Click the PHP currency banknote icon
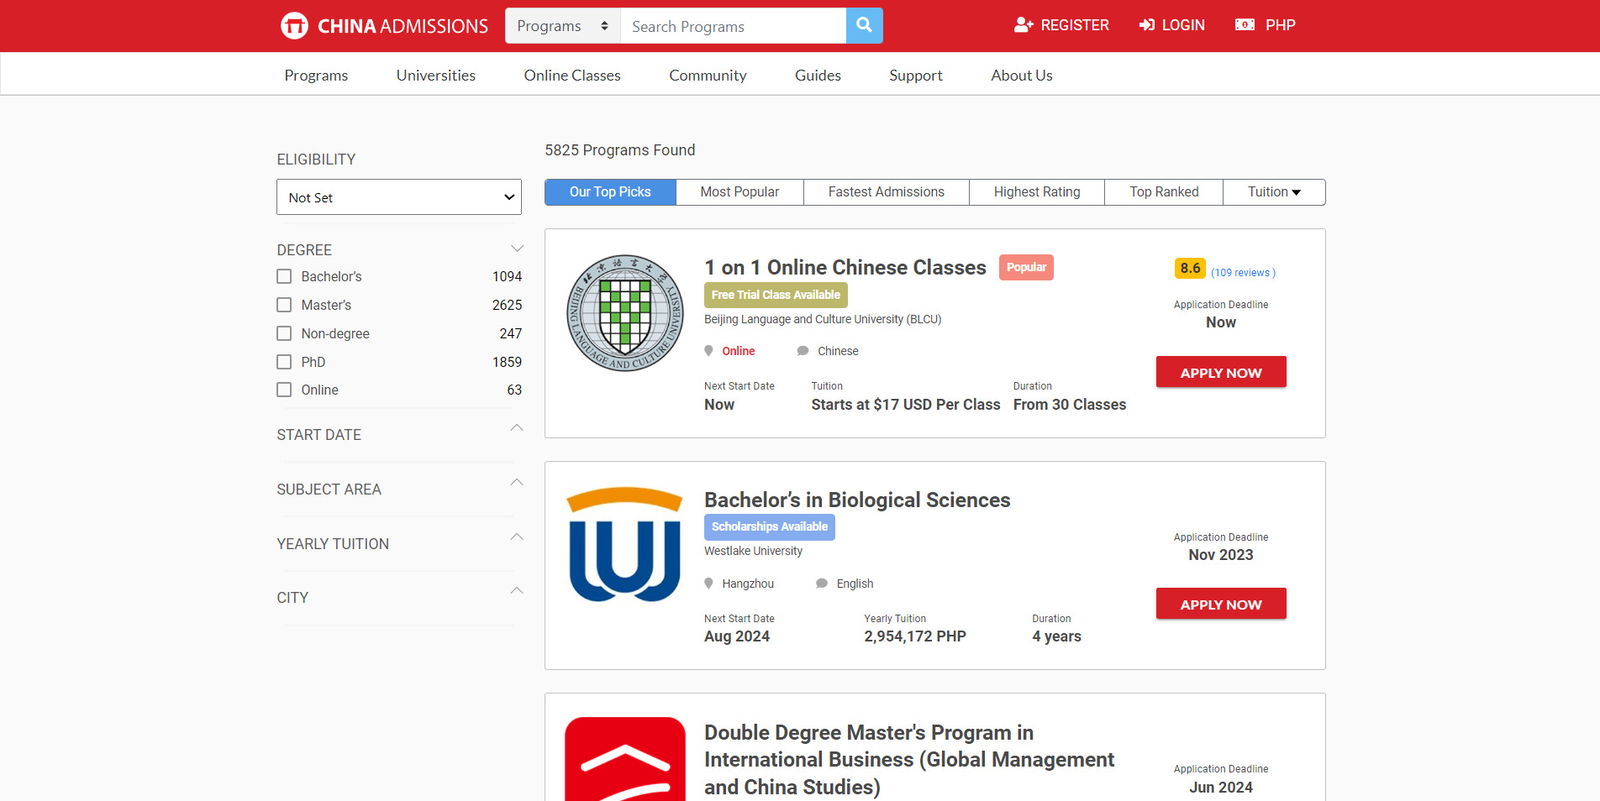 (x=1245, y=25)
